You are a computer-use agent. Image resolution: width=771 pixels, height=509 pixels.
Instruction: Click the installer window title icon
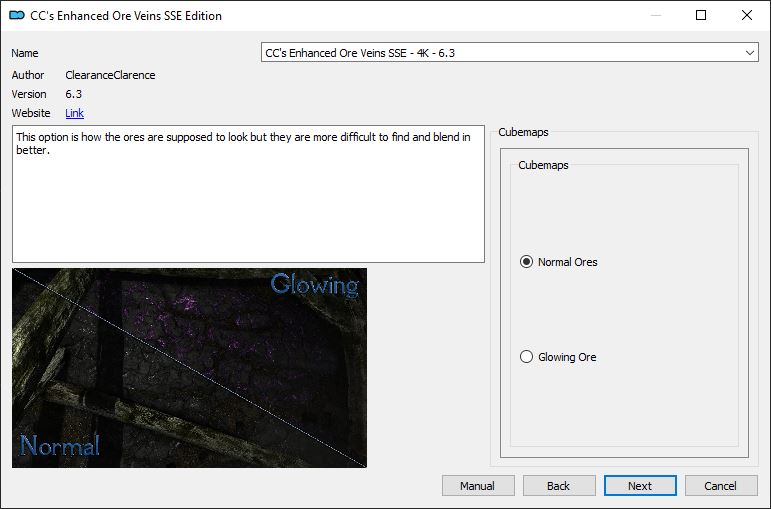pyautogui.click(x=17, y=15)
